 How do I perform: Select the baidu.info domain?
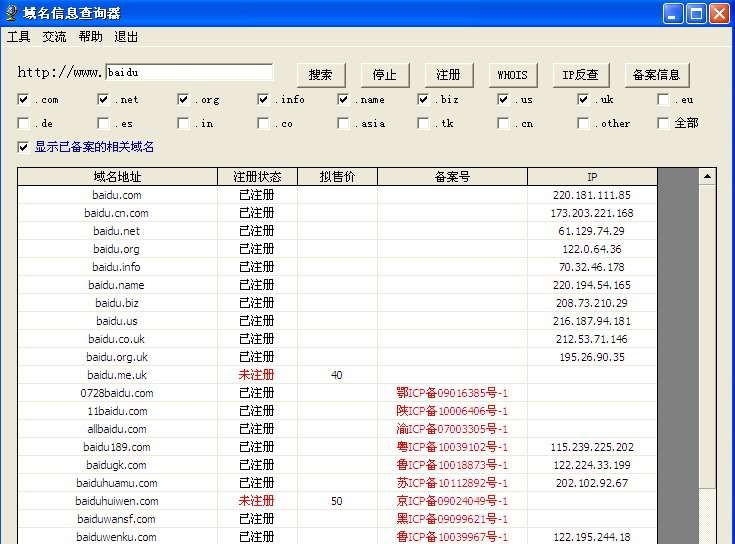pyautogui.click(x=117, y=267)
